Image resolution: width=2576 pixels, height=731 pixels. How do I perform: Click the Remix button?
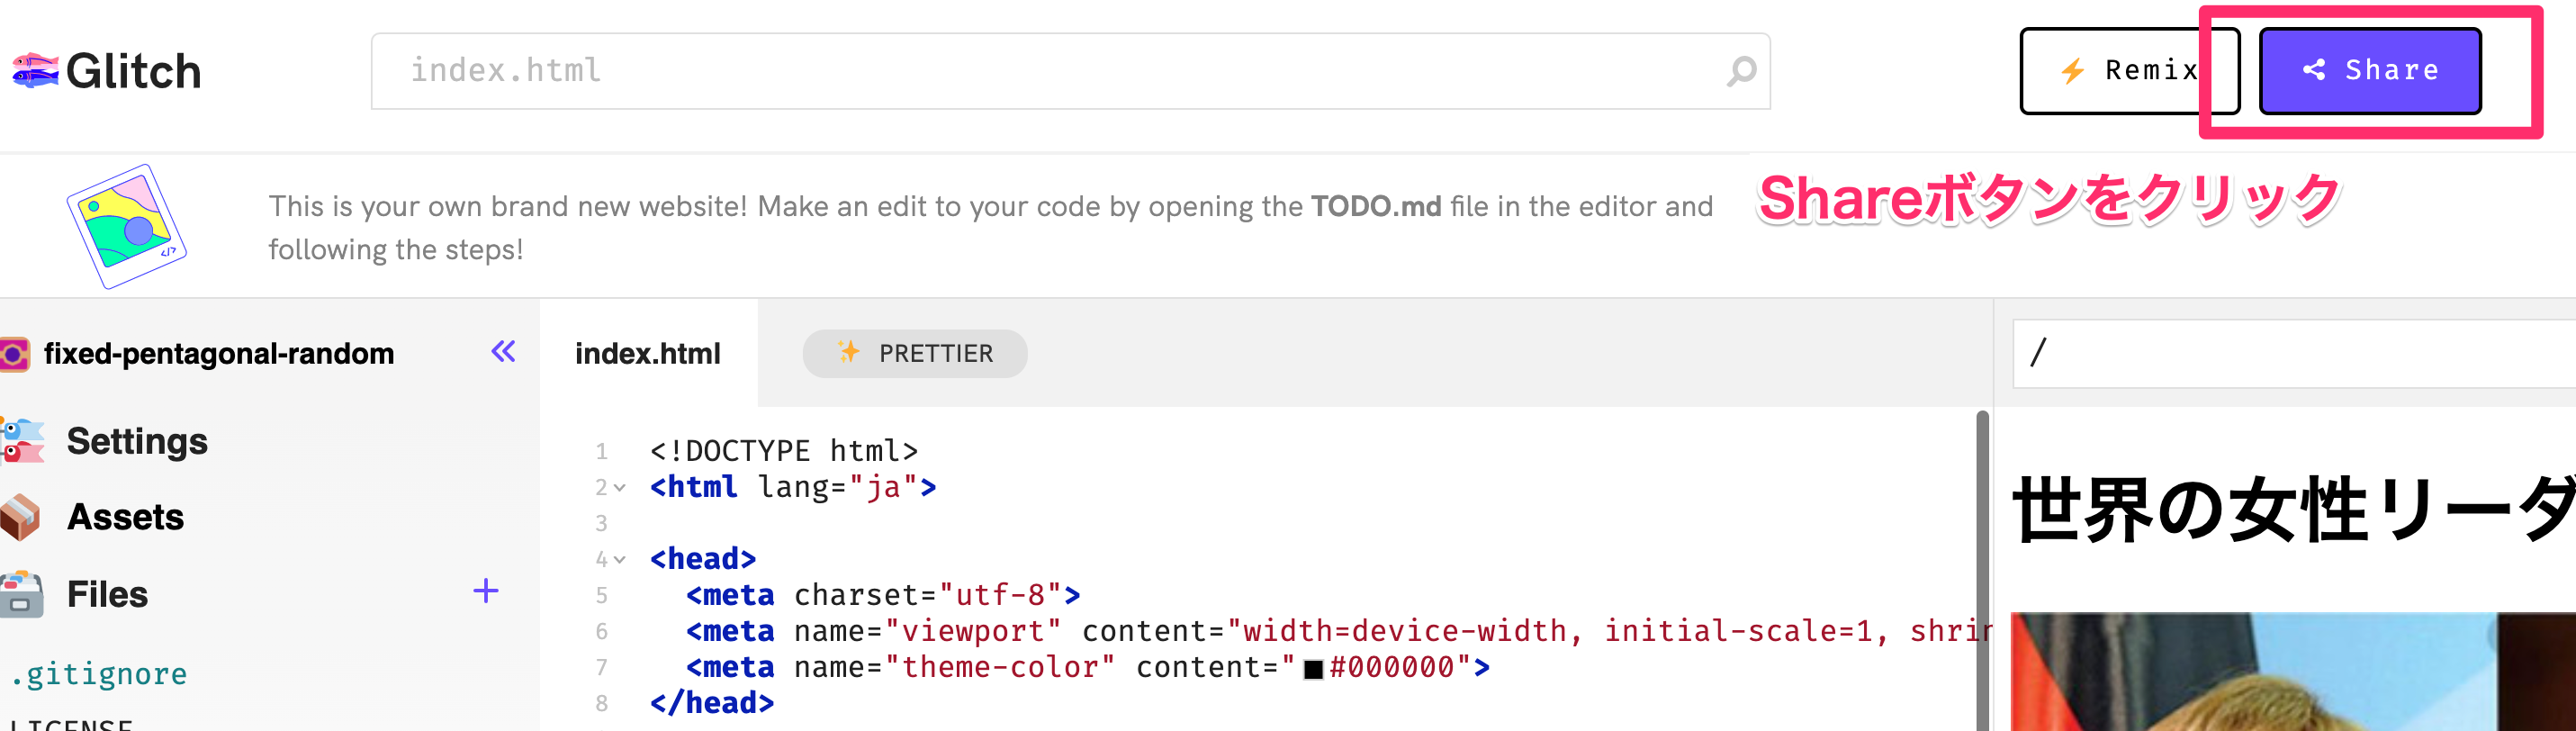[2128, 71]
